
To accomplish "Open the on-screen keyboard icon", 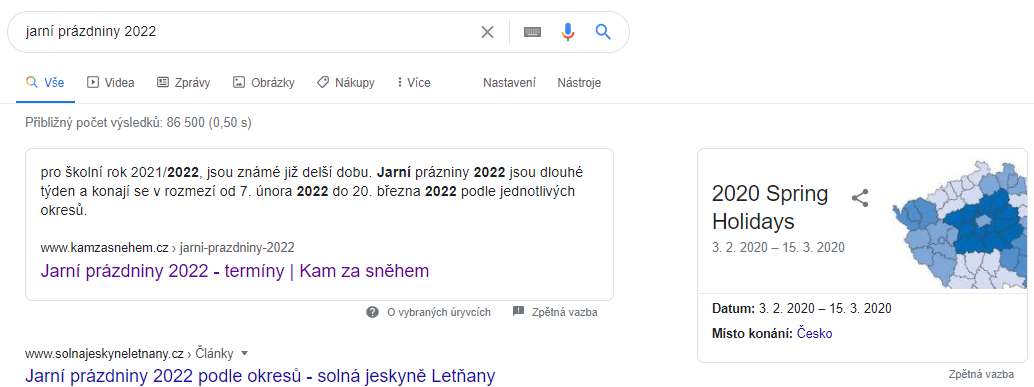I will click(532, 32).
